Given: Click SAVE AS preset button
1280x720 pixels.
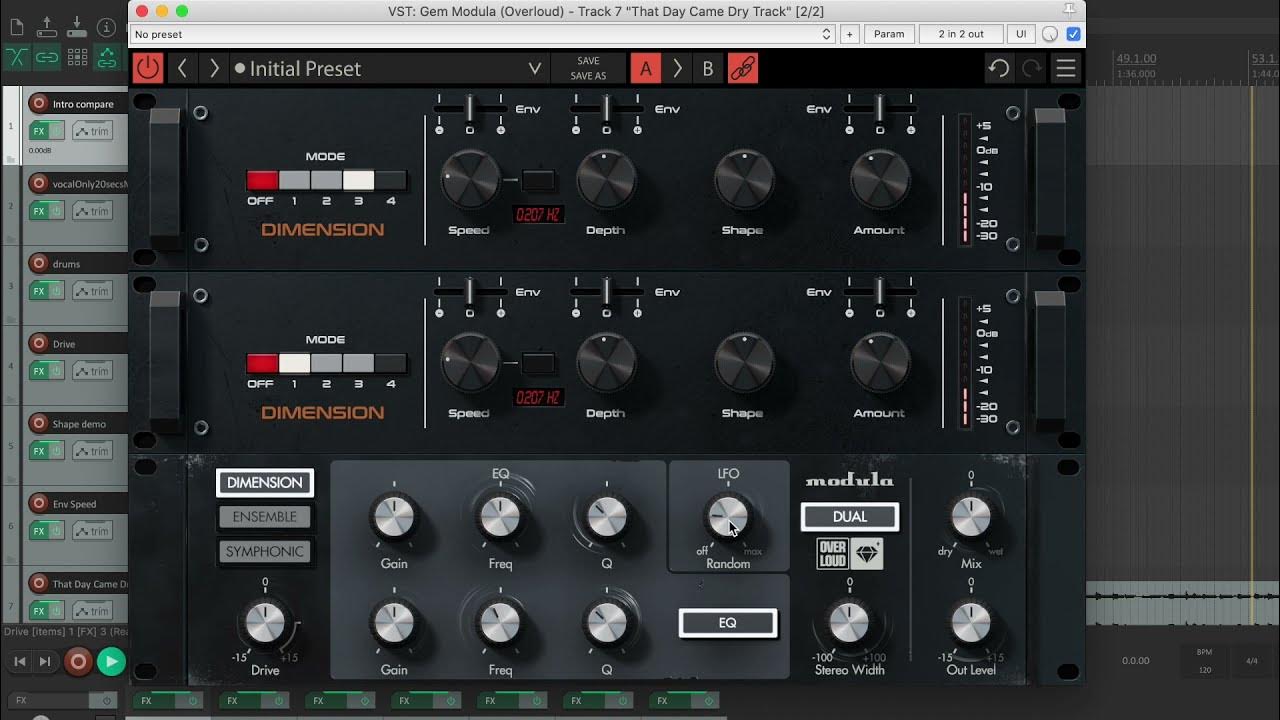Looking at the screenshot, I should [589, 76].
